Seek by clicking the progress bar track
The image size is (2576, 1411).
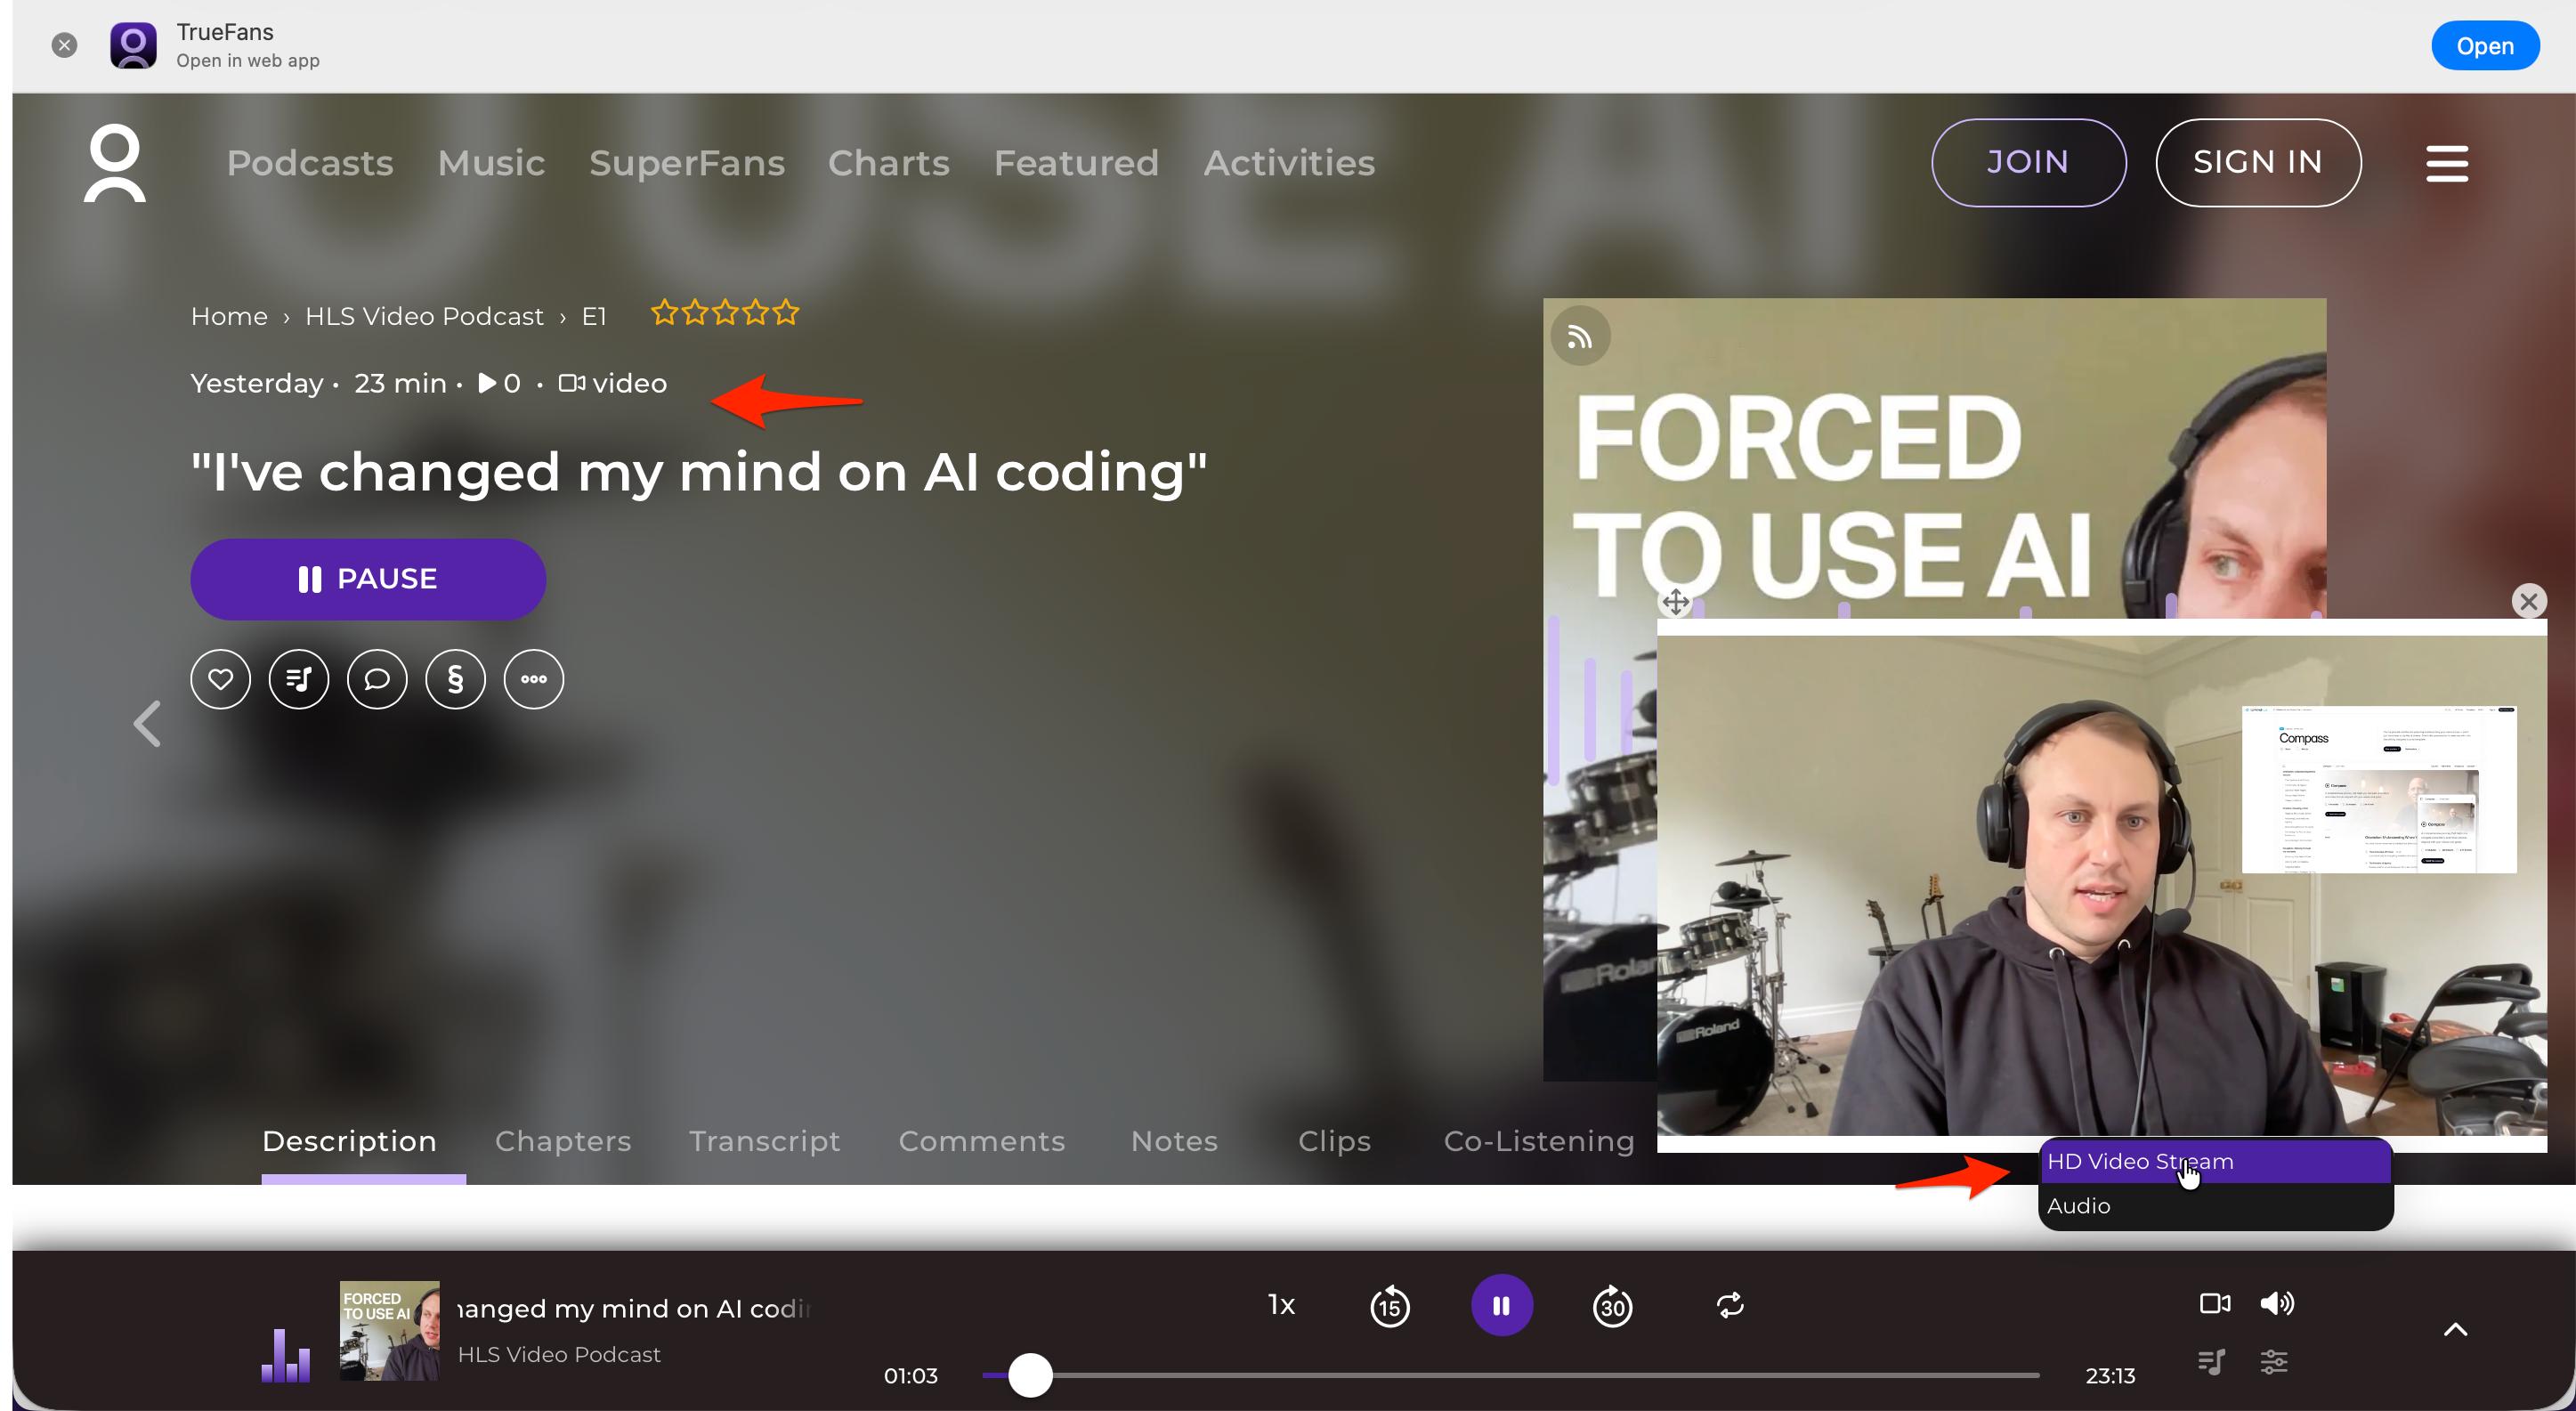[1510, 1375]
